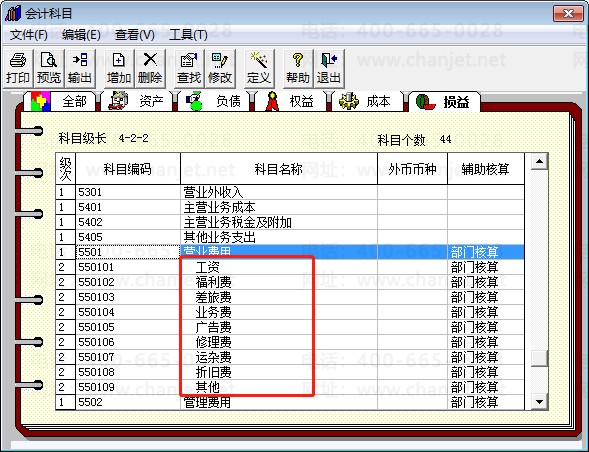The height and width of the screenshot is (452, 589).
Task: Show all accounts with 全部 tab
Action: coord(60,101)
